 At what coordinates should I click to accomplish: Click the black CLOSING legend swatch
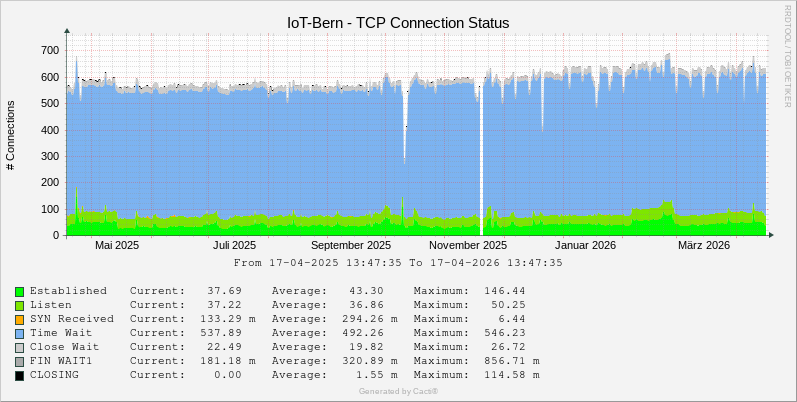pos(19,375)
